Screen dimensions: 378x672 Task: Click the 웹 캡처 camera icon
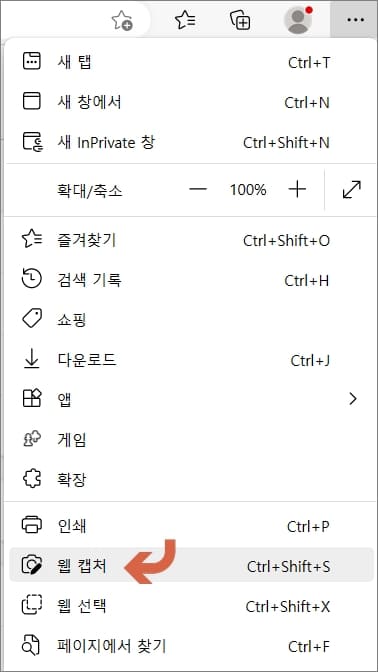[x=32, y=566]
